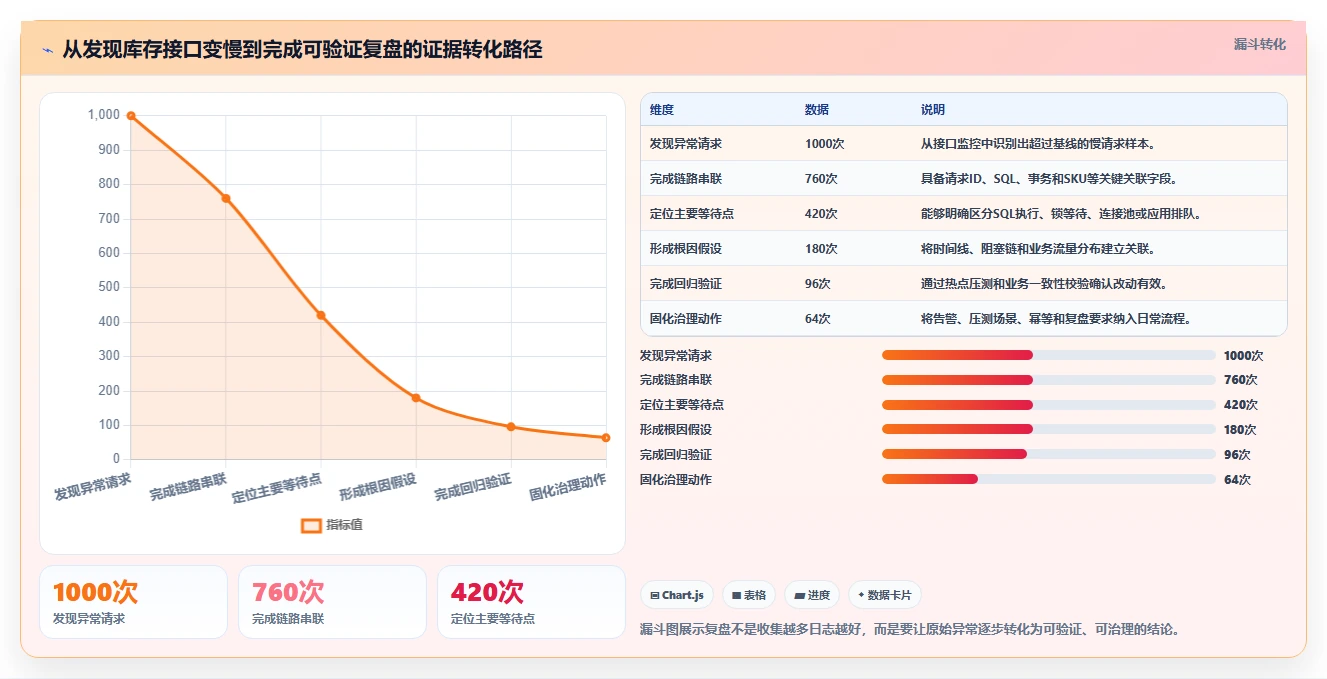Click the description mentioning 时间线、阻塞链

click(x=1041, y=249)
